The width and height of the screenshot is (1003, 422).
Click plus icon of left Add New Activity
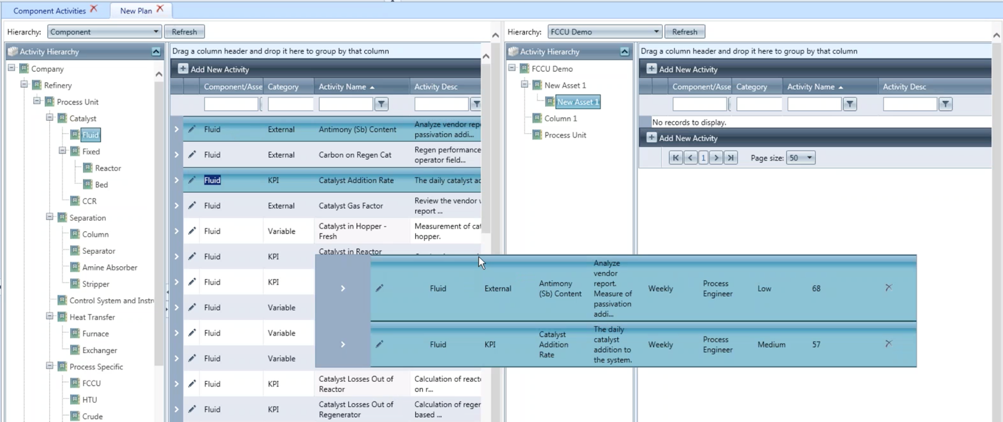pyautogui.click(x=183, y=69)
